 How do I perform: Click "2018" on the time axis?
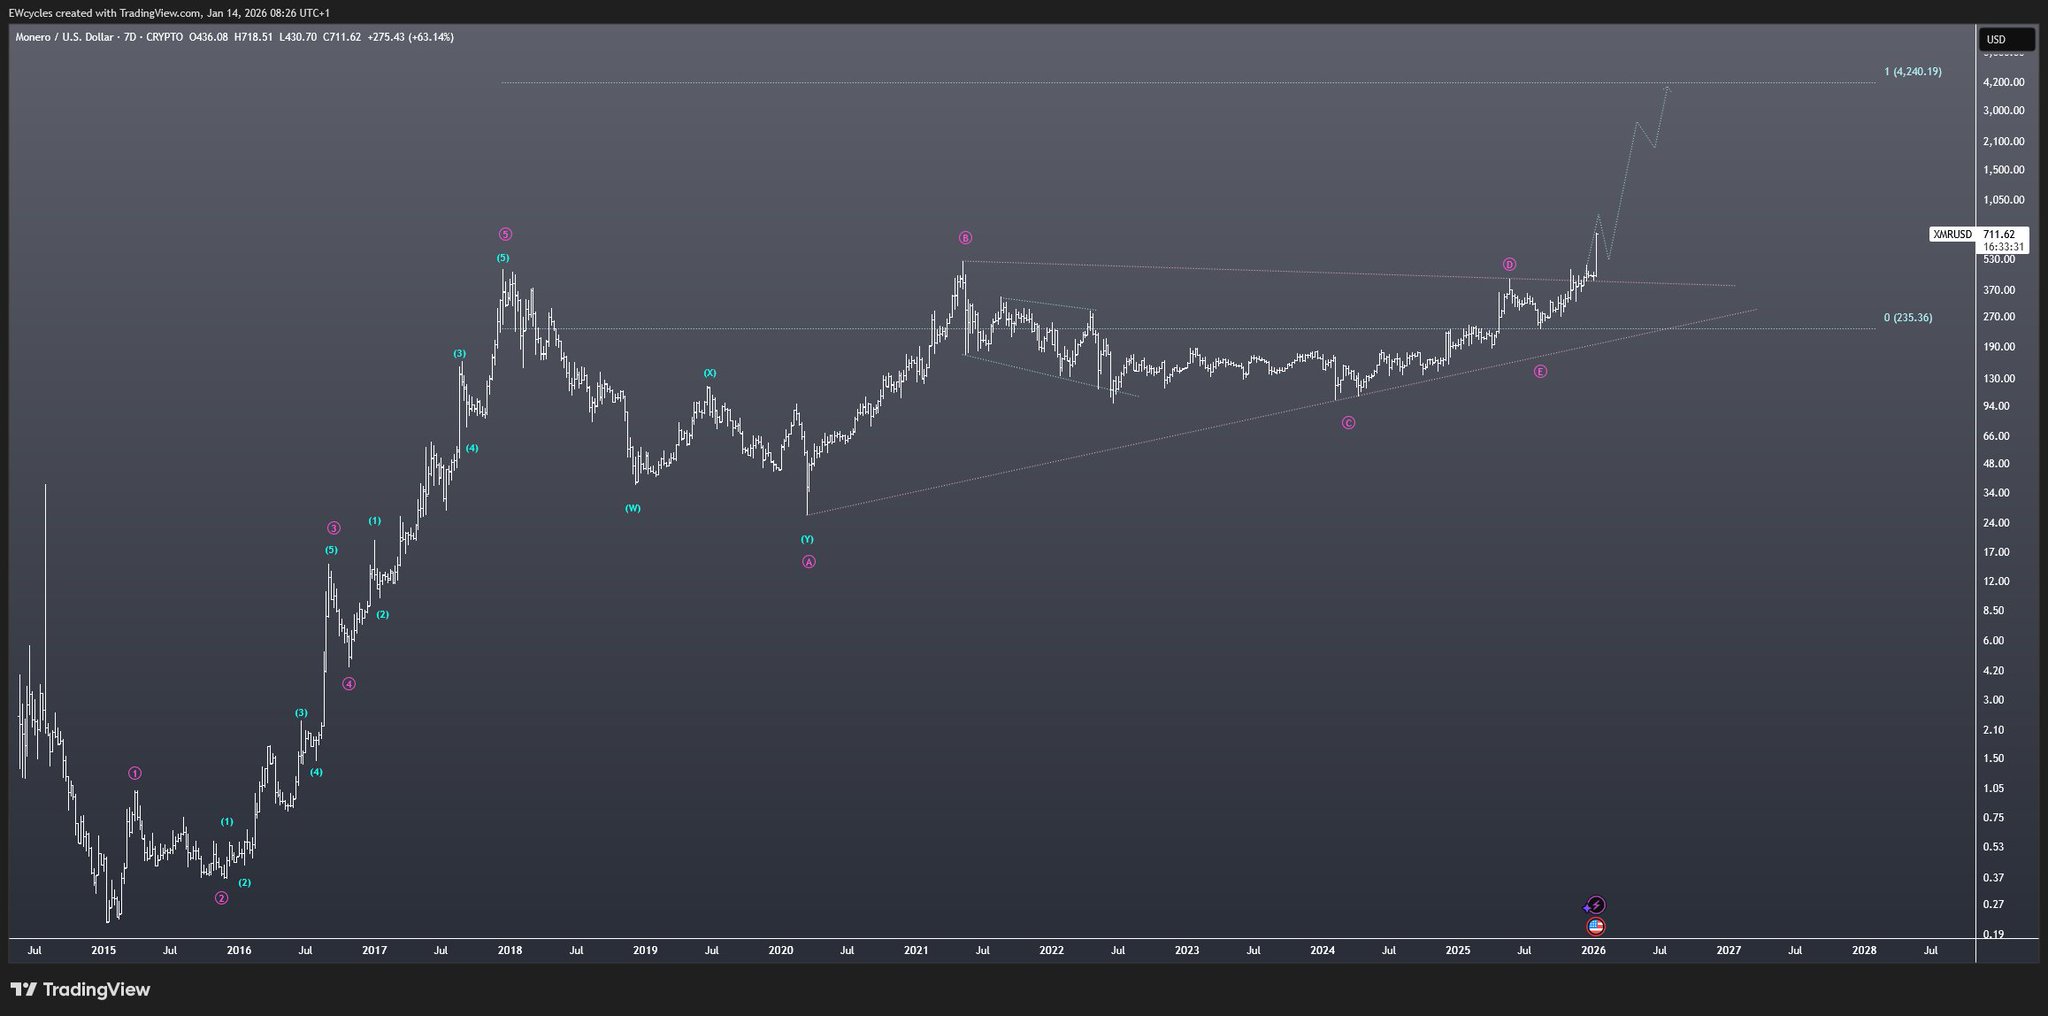[510, 951]
